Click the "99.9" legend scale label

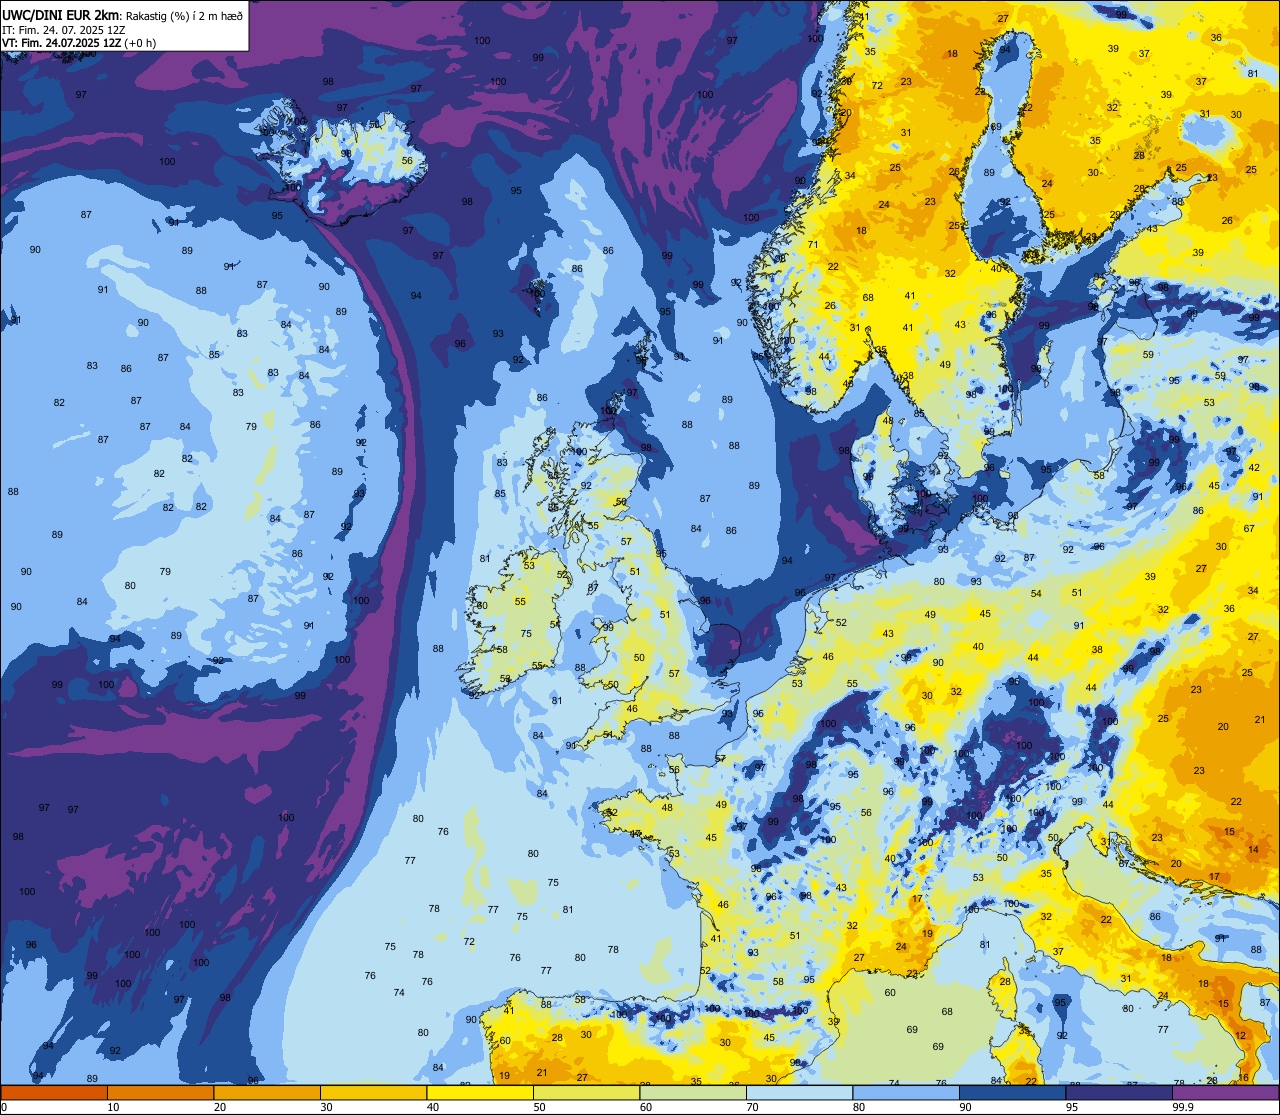click(x=1183, y=1107)
